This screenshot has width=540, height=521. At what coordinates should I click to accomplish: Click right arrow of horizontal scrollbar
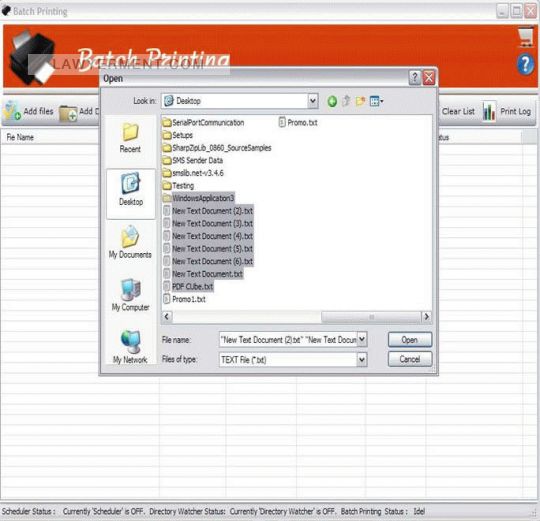[426, 316]
